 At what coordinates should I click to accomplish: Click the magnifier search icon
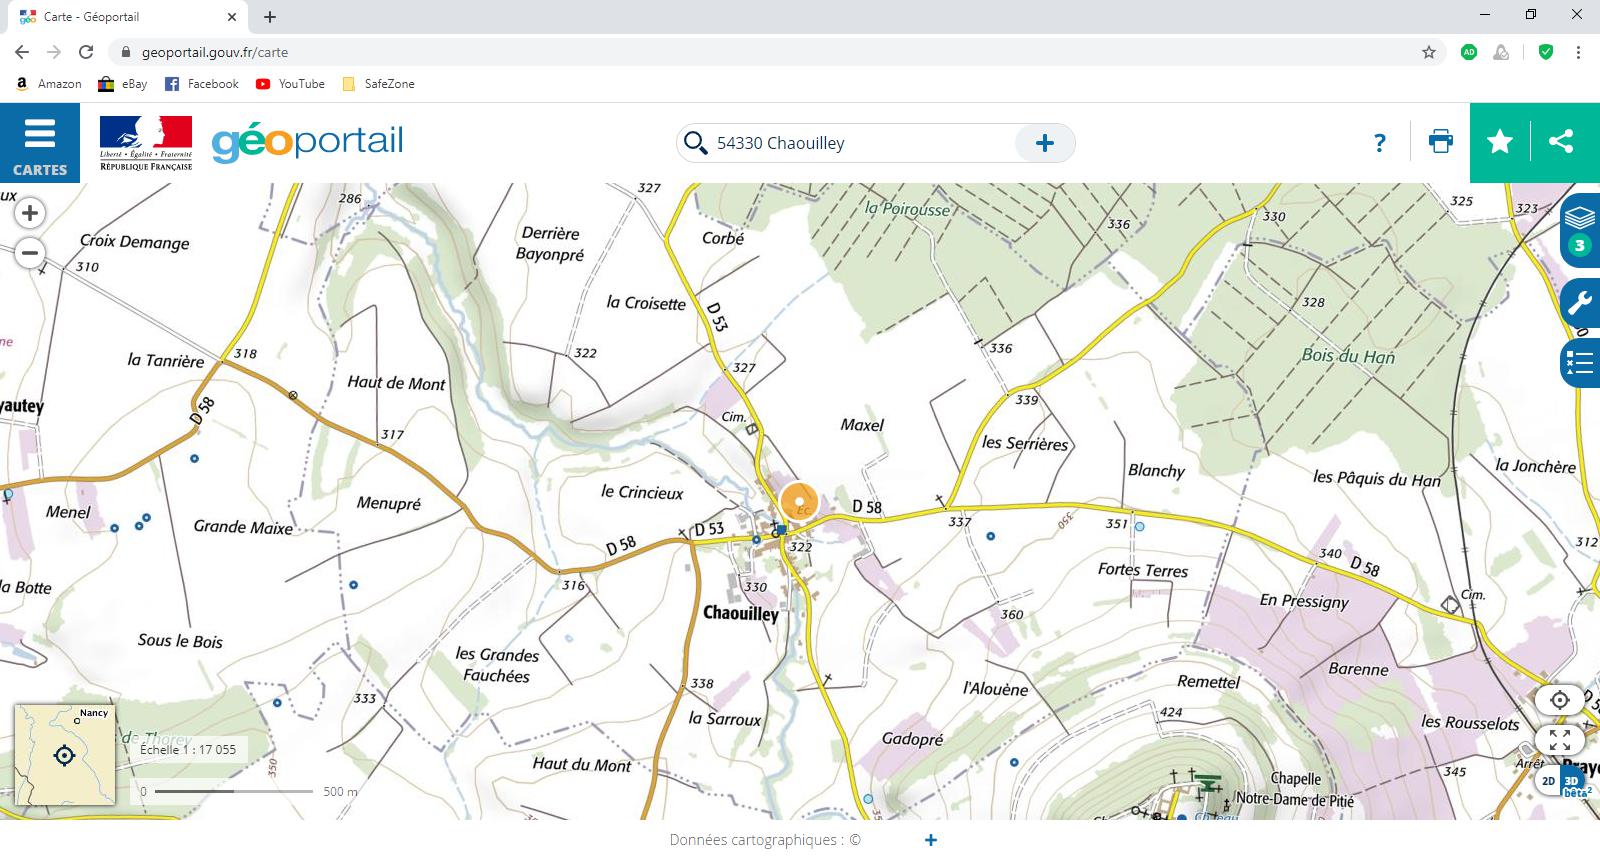click(x=694, y=143)
